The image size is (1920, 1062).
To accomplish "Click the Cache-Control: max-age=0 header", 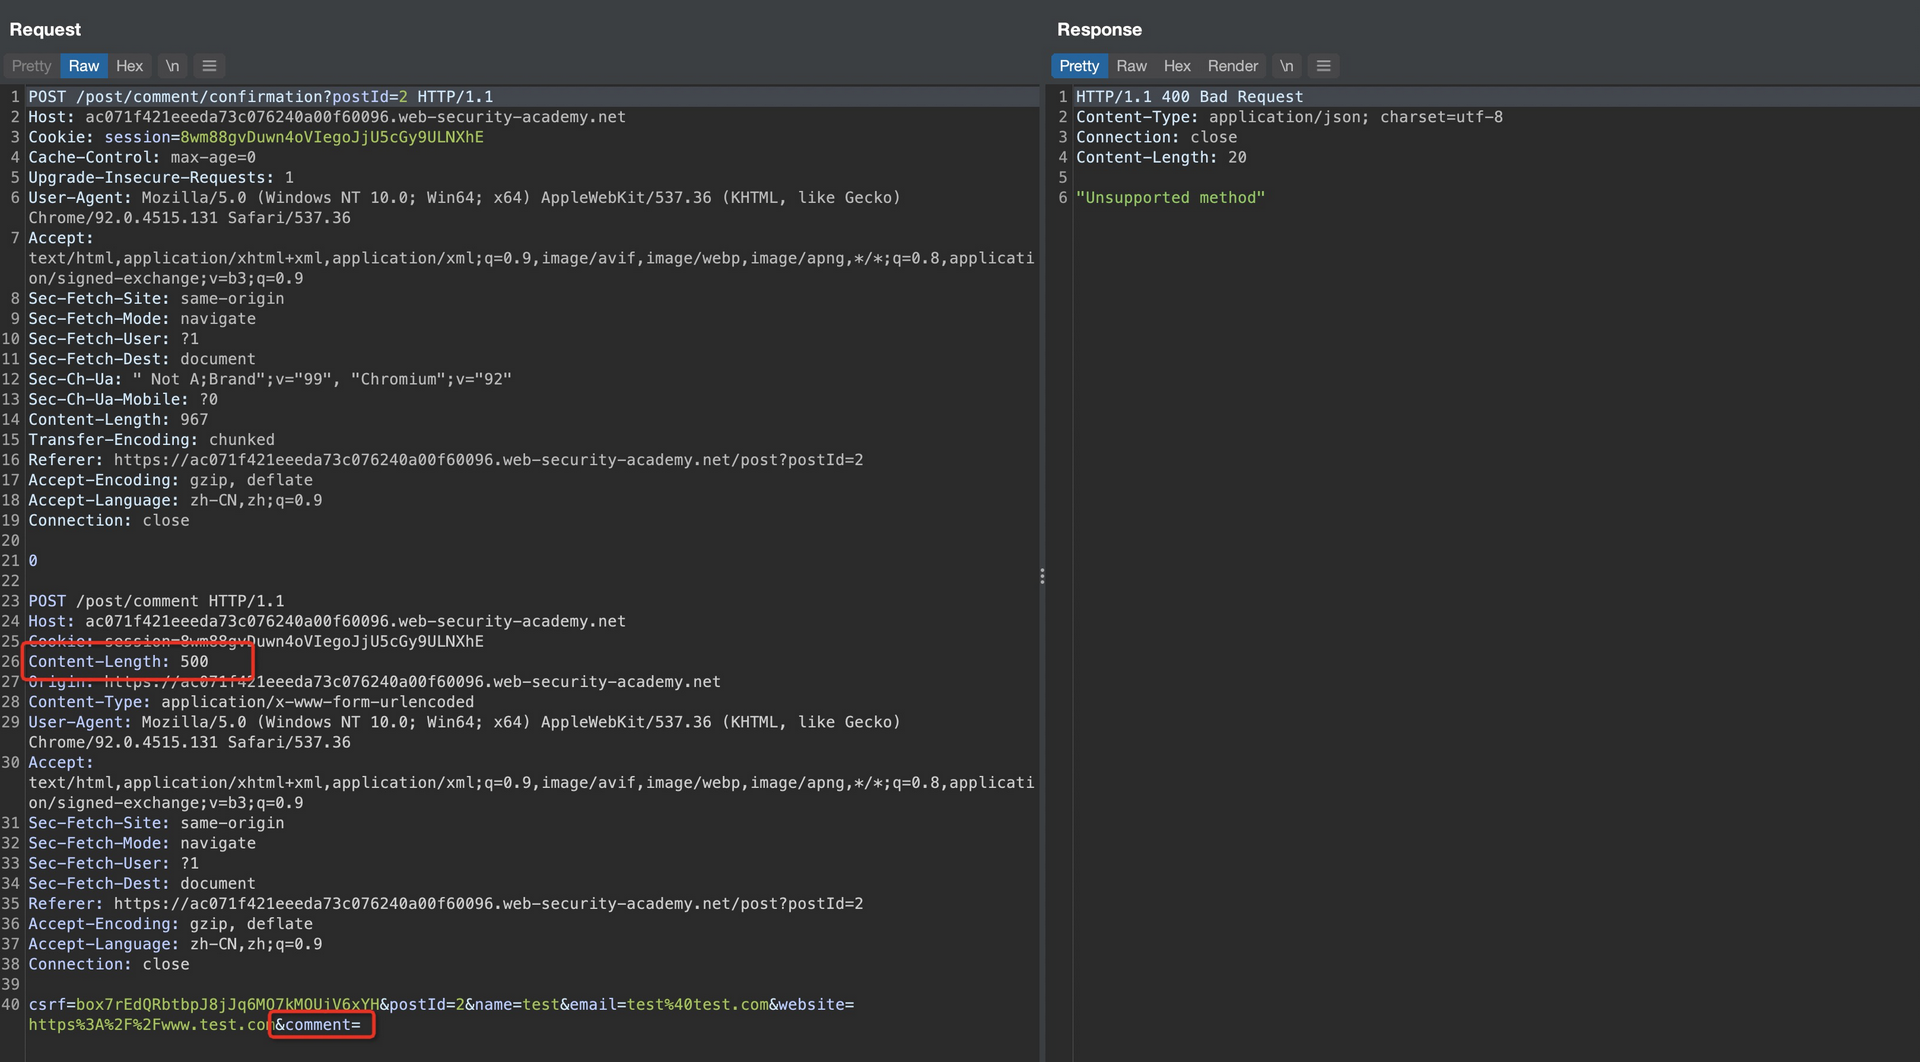I will click(x=142, y=157).
